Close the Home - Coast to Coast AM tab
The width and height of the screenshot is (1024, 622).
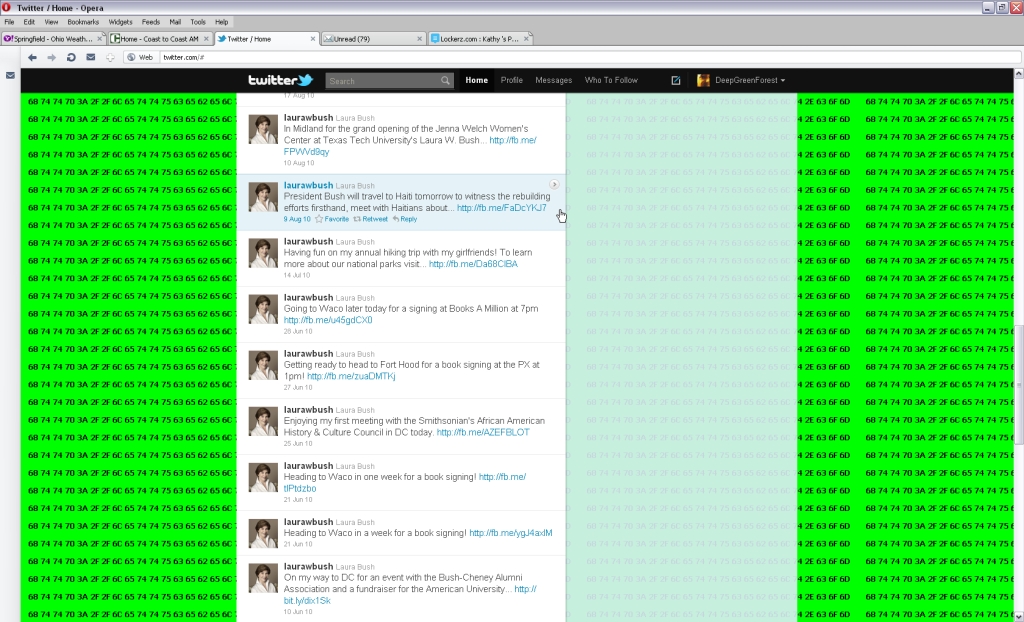pyautogui.click(x=206, y=39)
